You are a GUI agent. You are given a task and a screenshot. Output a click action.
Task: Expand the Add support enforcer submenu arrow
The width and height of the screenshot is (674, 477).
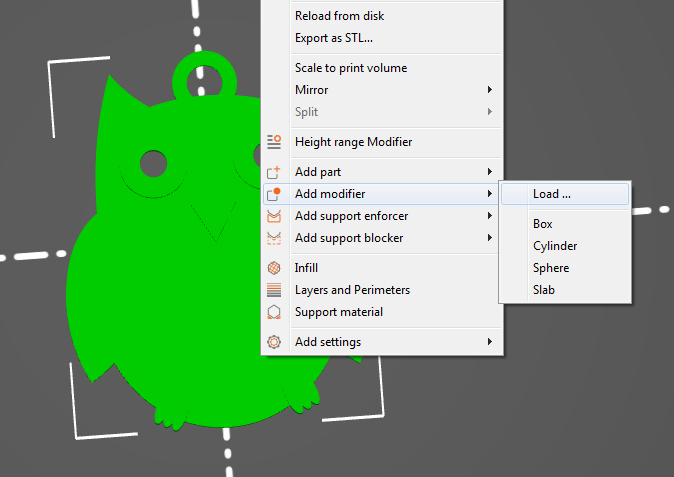490,215
